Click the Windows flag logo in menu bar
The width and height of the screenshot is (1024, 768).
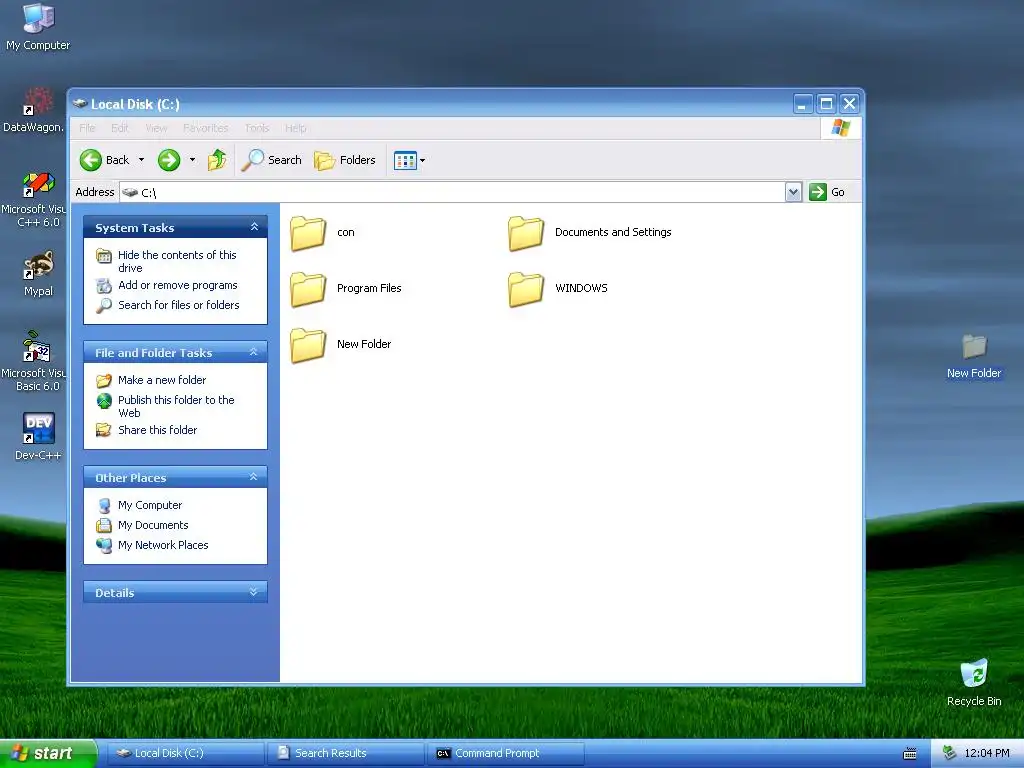pyautogui.click(x=840, y=128)
